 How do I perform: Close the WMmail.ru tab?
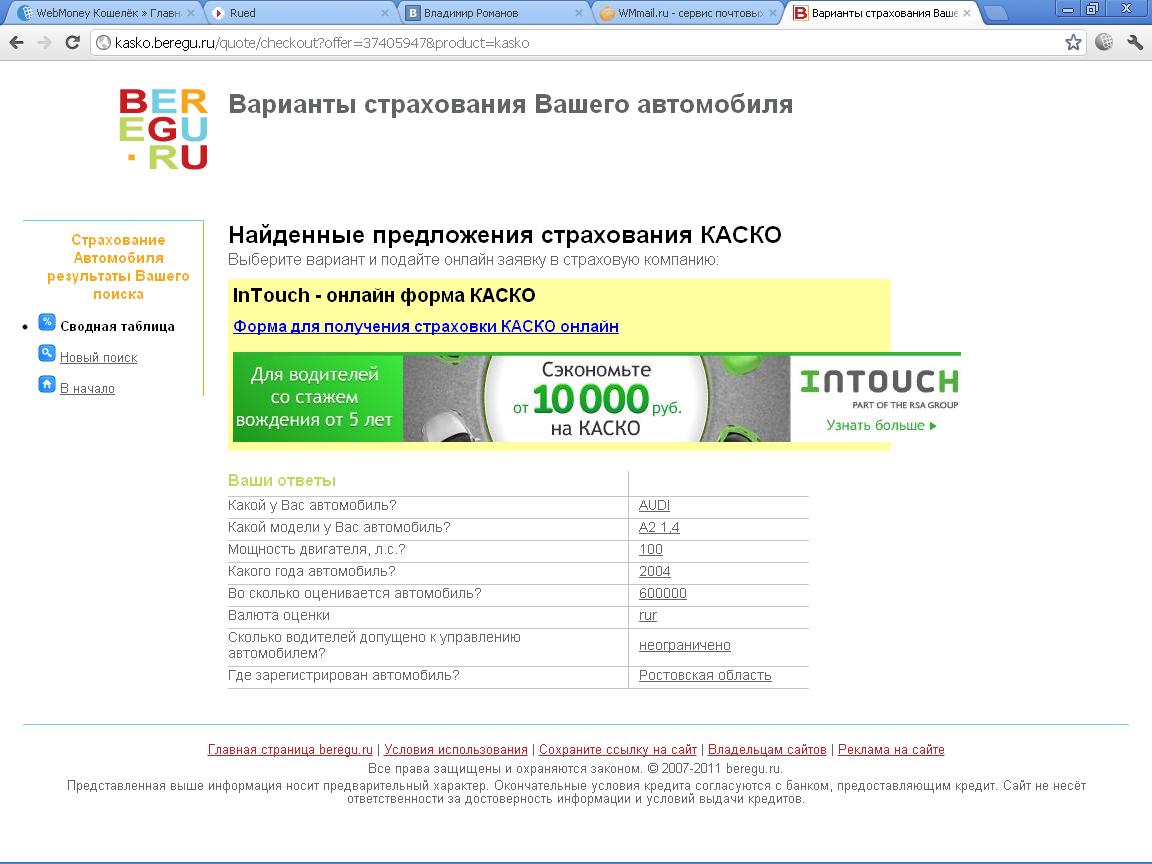773,13
